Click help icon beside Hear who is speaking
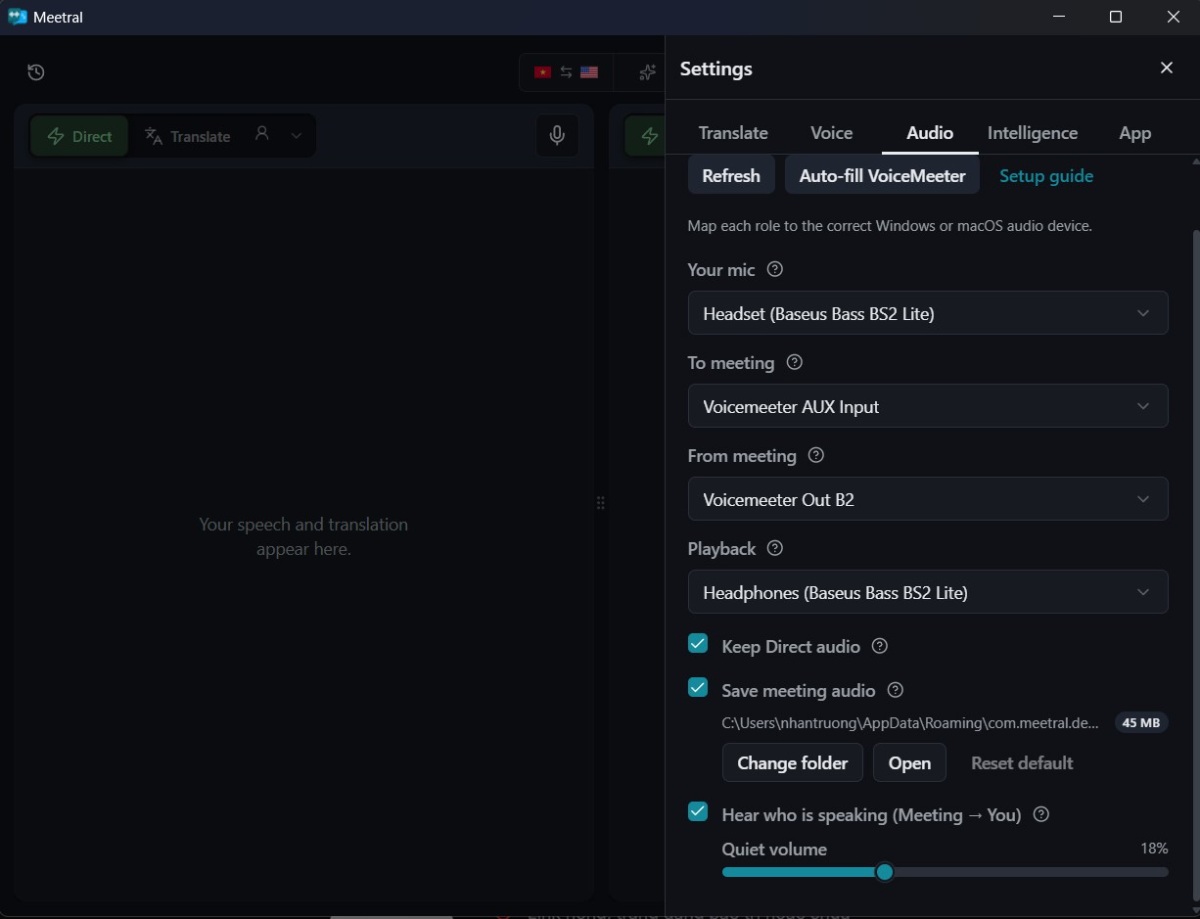The image size is (1200, 919). click(x=1041, y=814)
